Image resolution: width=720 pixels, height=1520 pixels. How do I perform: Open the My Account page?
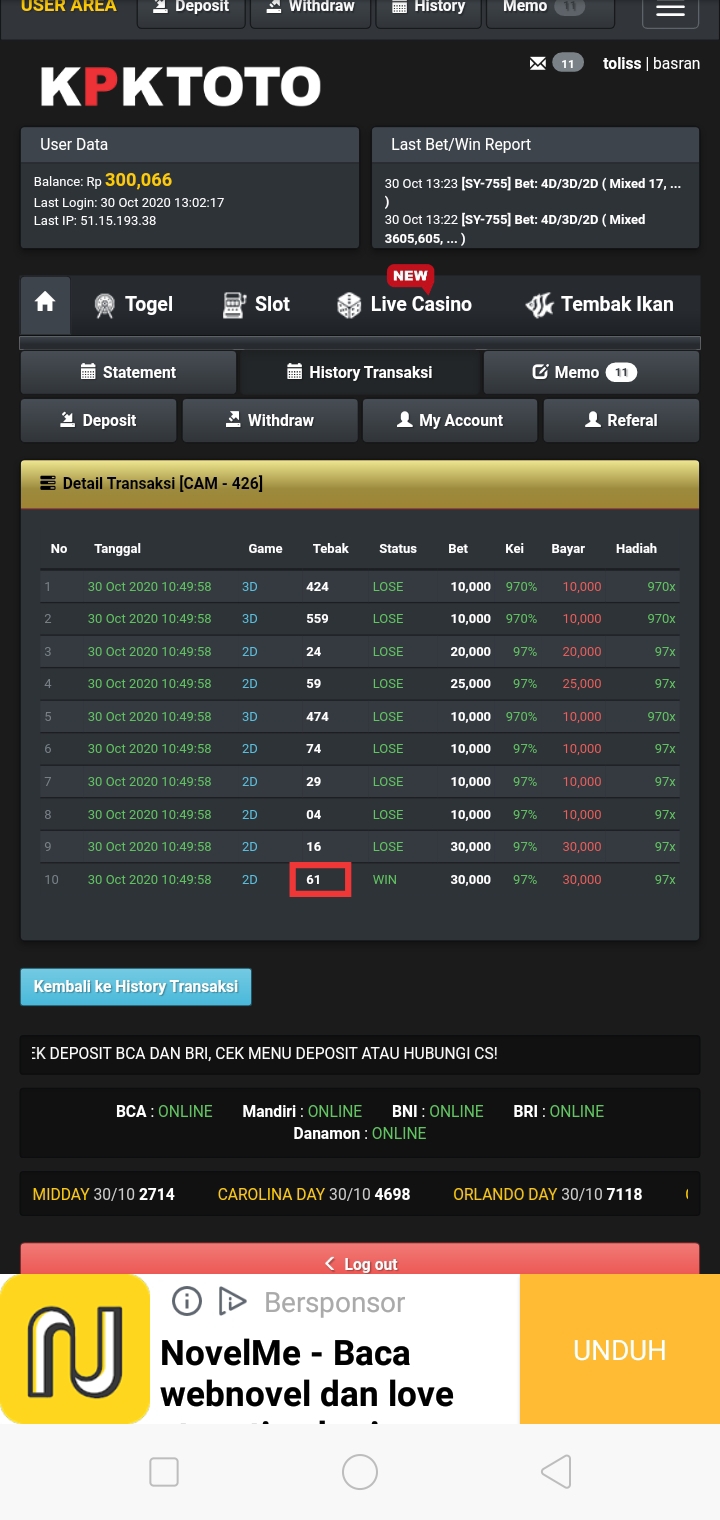450,420
